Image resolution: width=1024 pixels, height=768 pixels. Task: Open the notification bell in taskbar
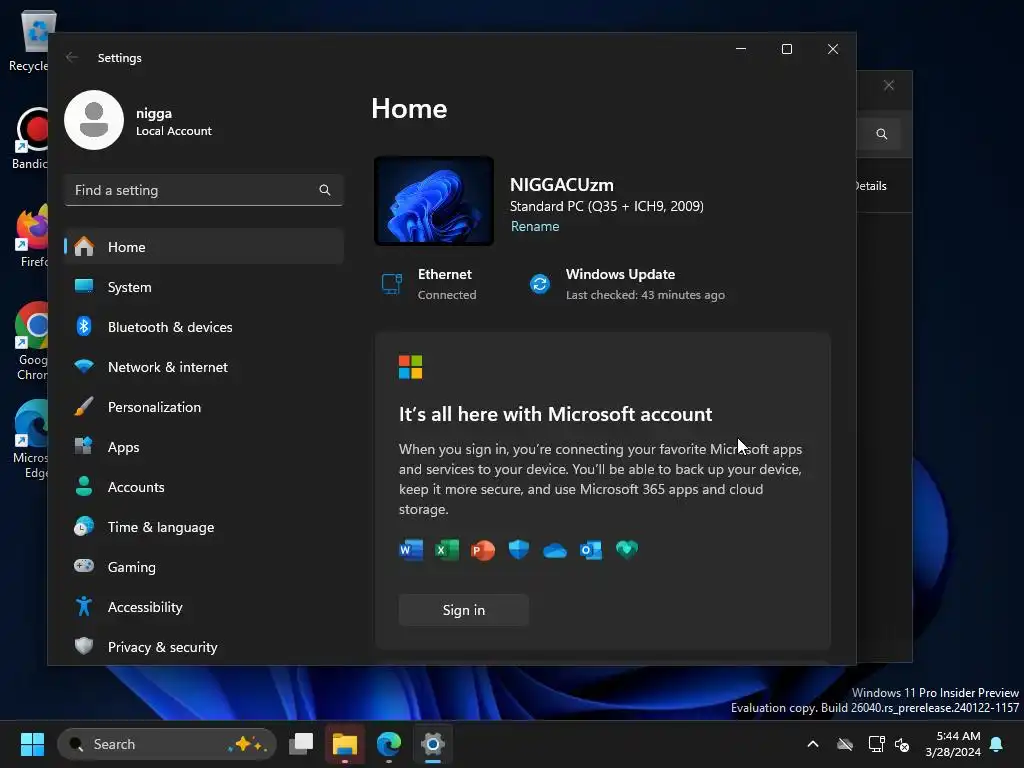pos(997,744)
